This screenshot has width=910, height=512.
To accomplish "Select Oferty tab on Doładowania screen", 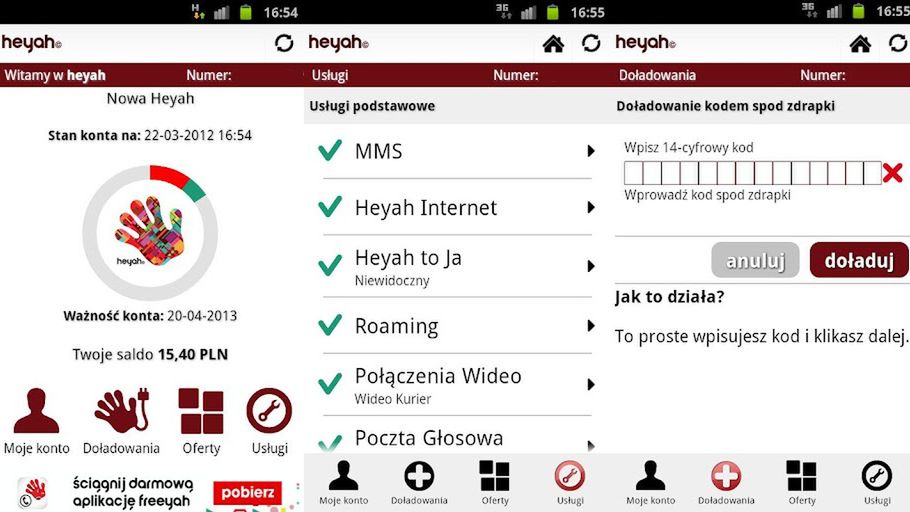I will click(801, 483).
